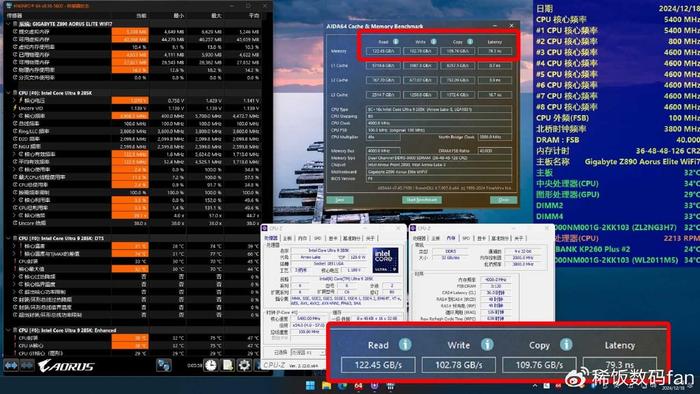Click Start Benchmark button in AIDA64

pyautogui.click(x=421, y=200)
